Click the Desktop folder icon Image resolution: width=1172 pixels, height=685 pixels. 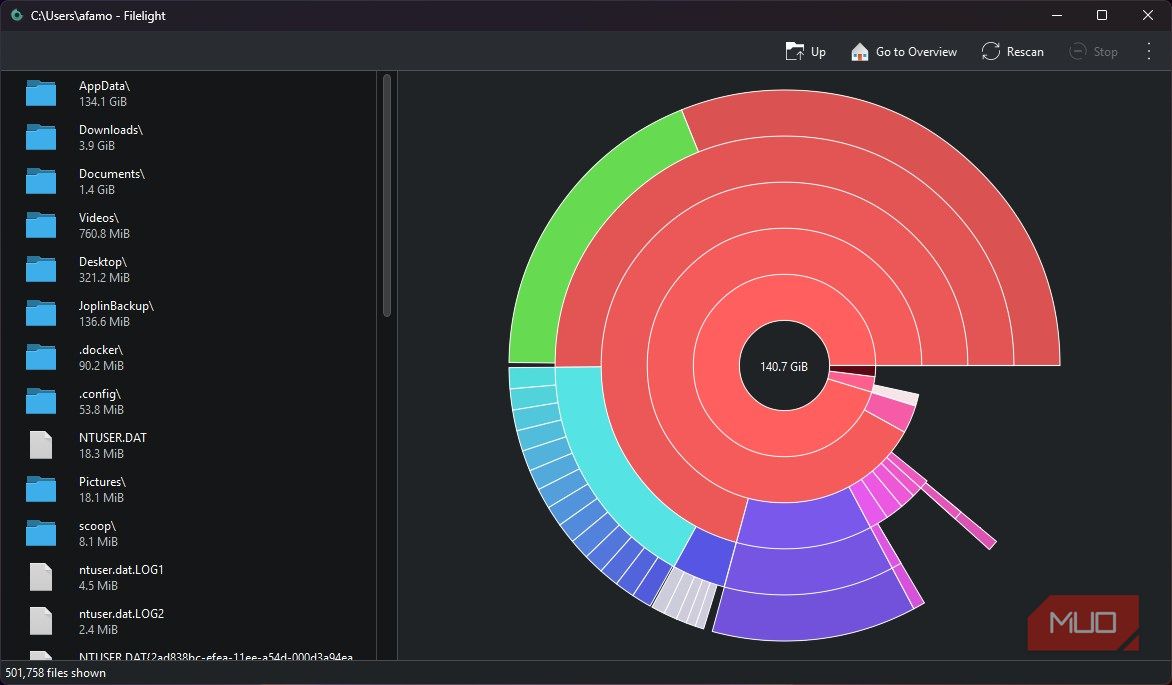41,269
